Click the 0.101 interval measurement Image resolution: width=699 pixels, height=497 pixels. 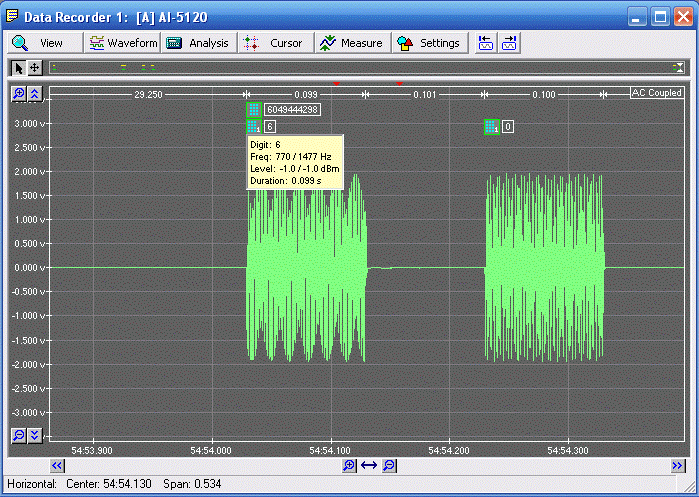click(x=424, y=94)
